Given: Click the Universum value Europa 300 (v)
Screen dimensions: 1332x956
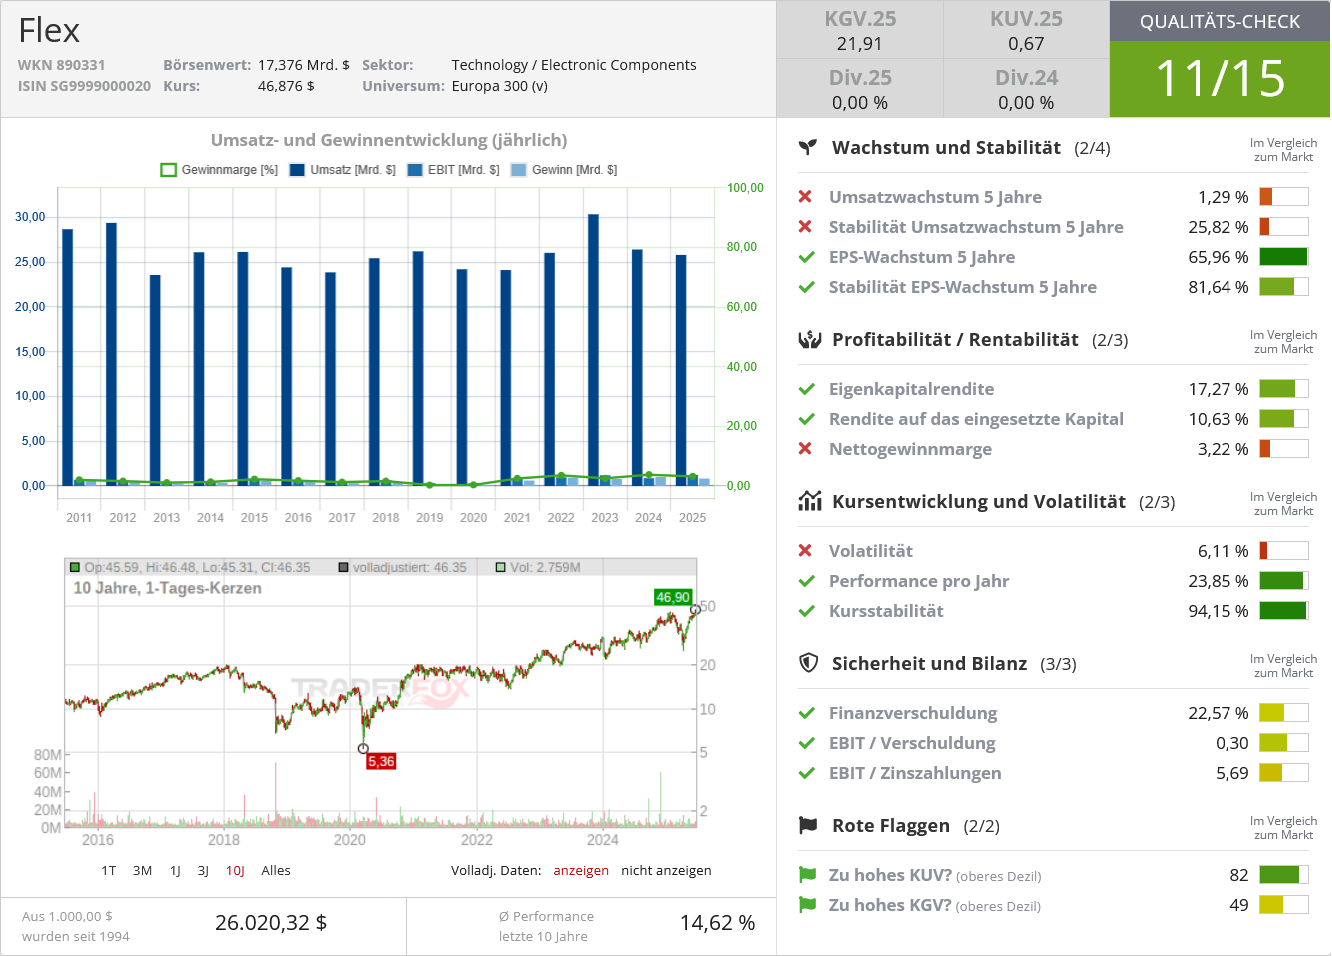Looking at the screenshot, I should 500,86.
